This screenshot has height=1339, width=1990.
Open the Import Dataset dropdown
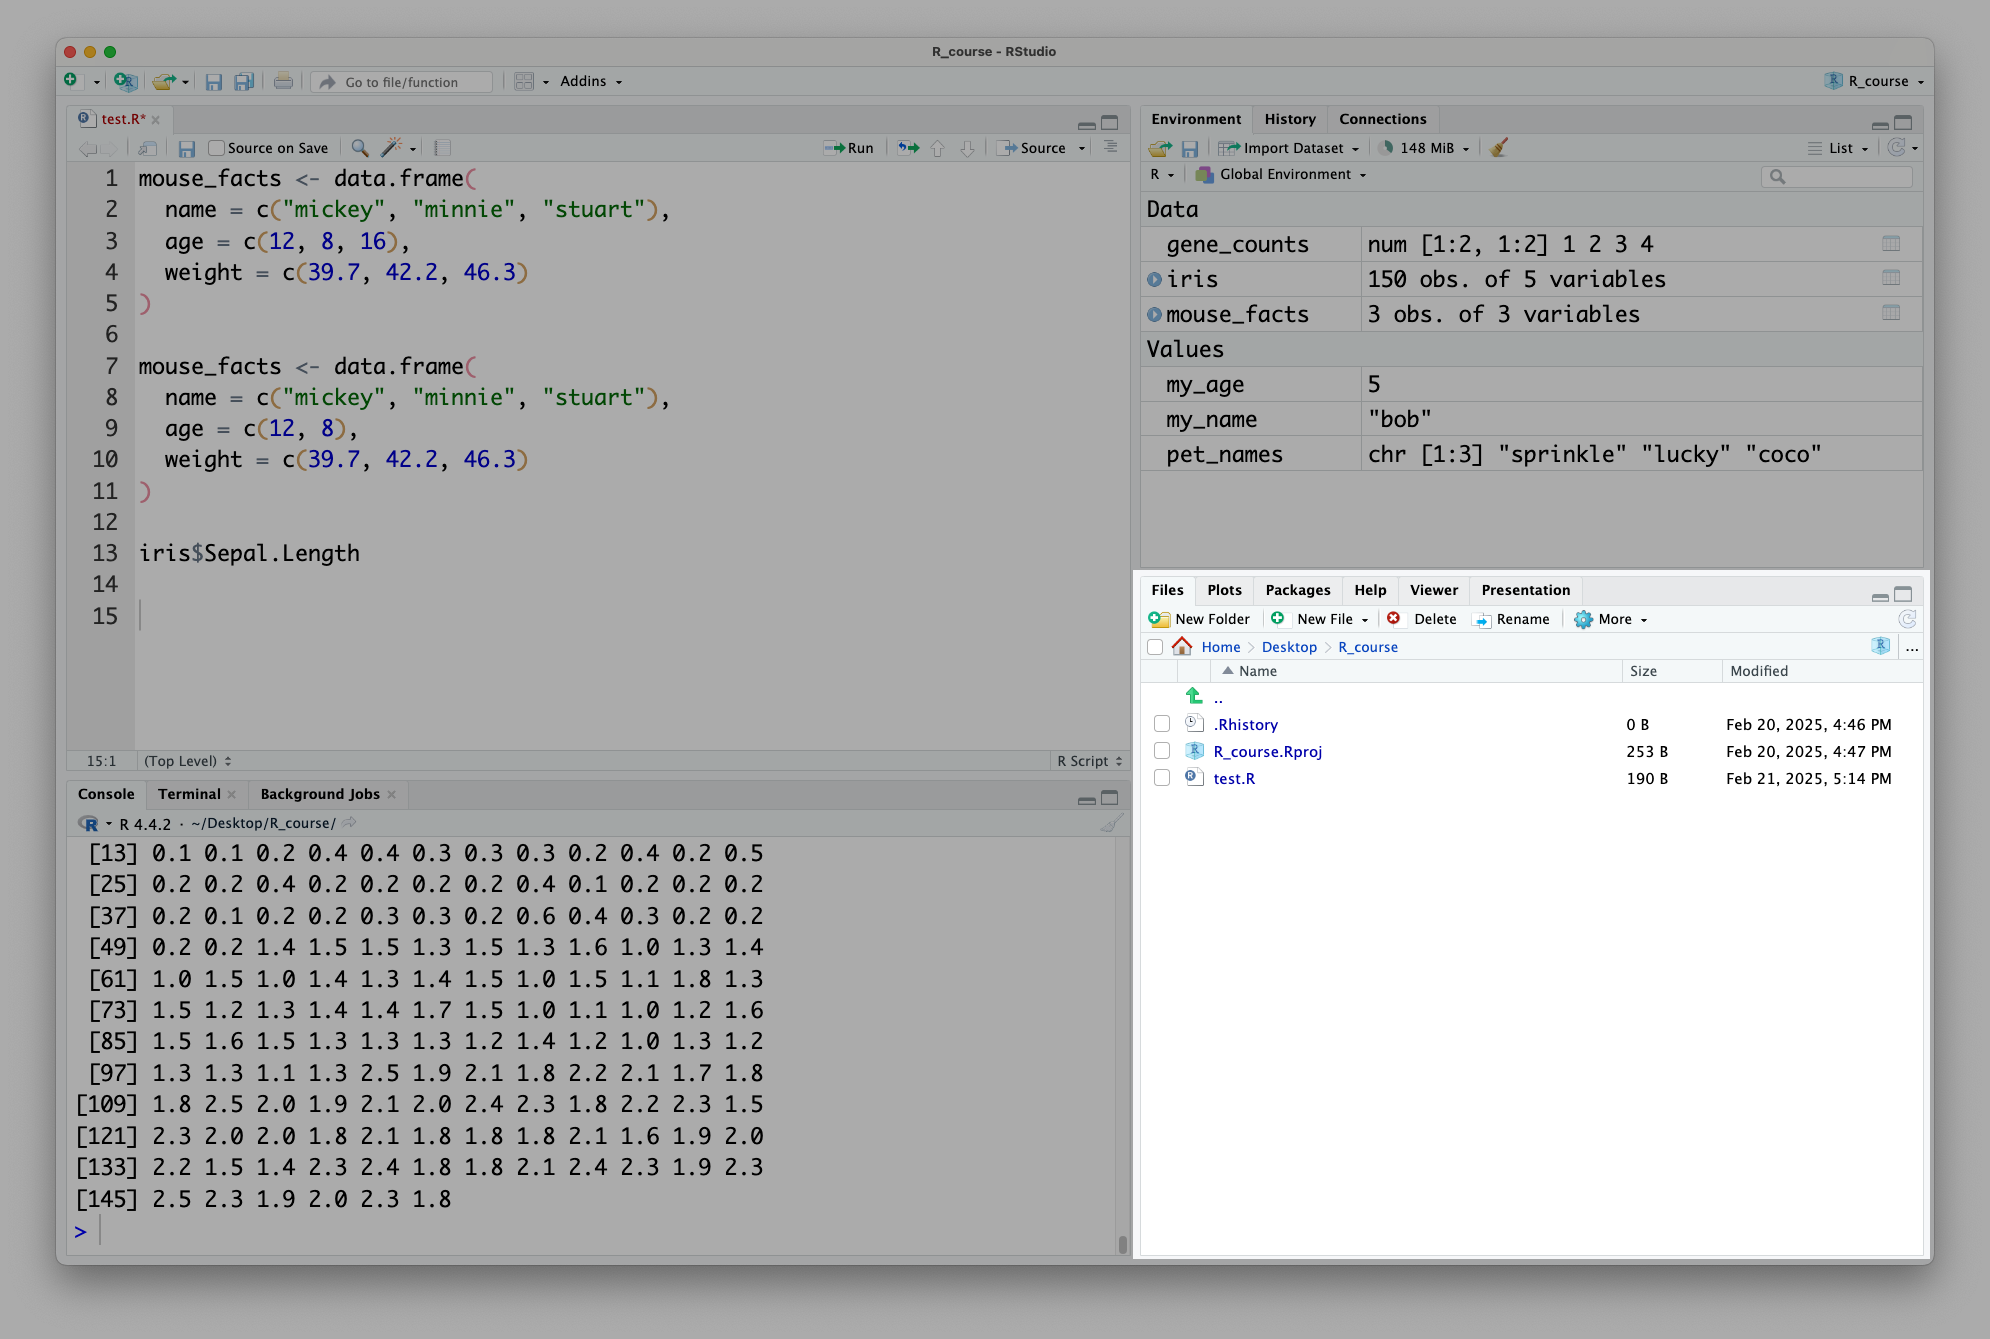(x=1292, y=148)
